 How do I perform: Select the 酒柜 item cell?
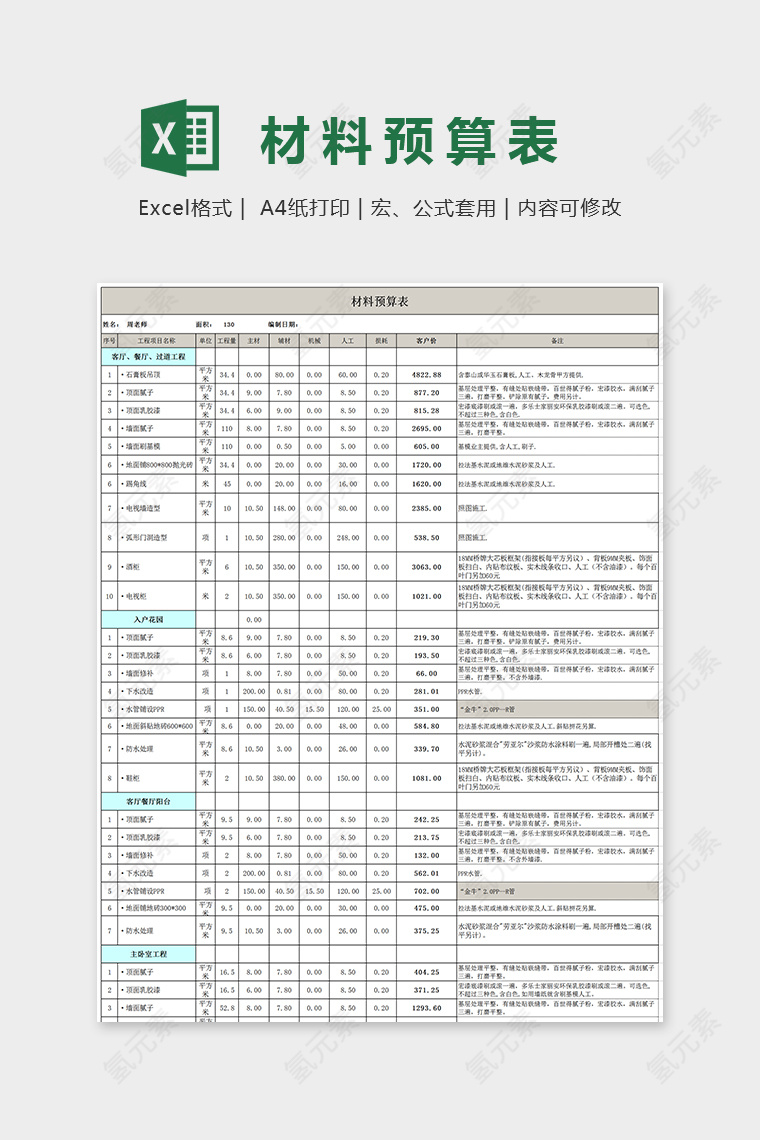(x=156, y=567)
